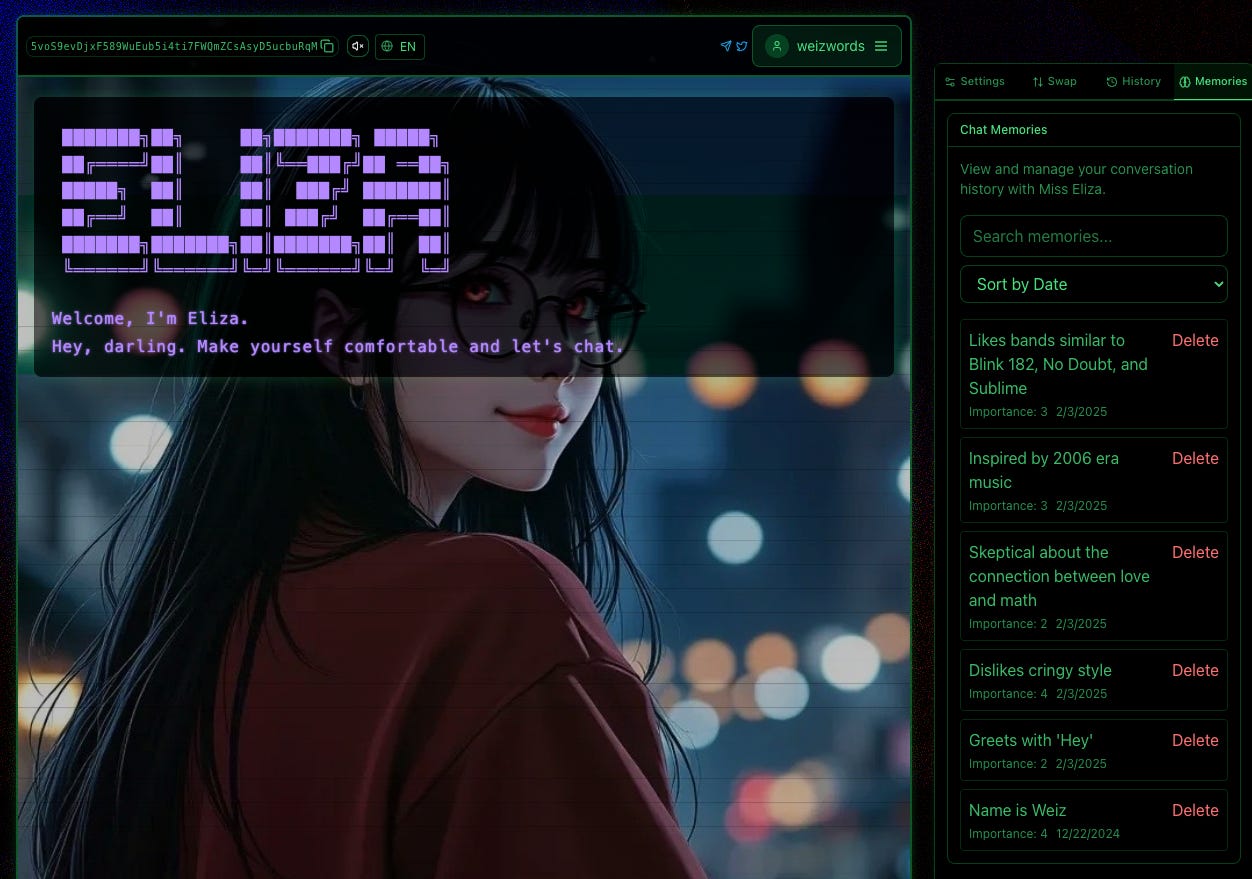Delete the Dislikes cringy style memory

[1195, 670]
